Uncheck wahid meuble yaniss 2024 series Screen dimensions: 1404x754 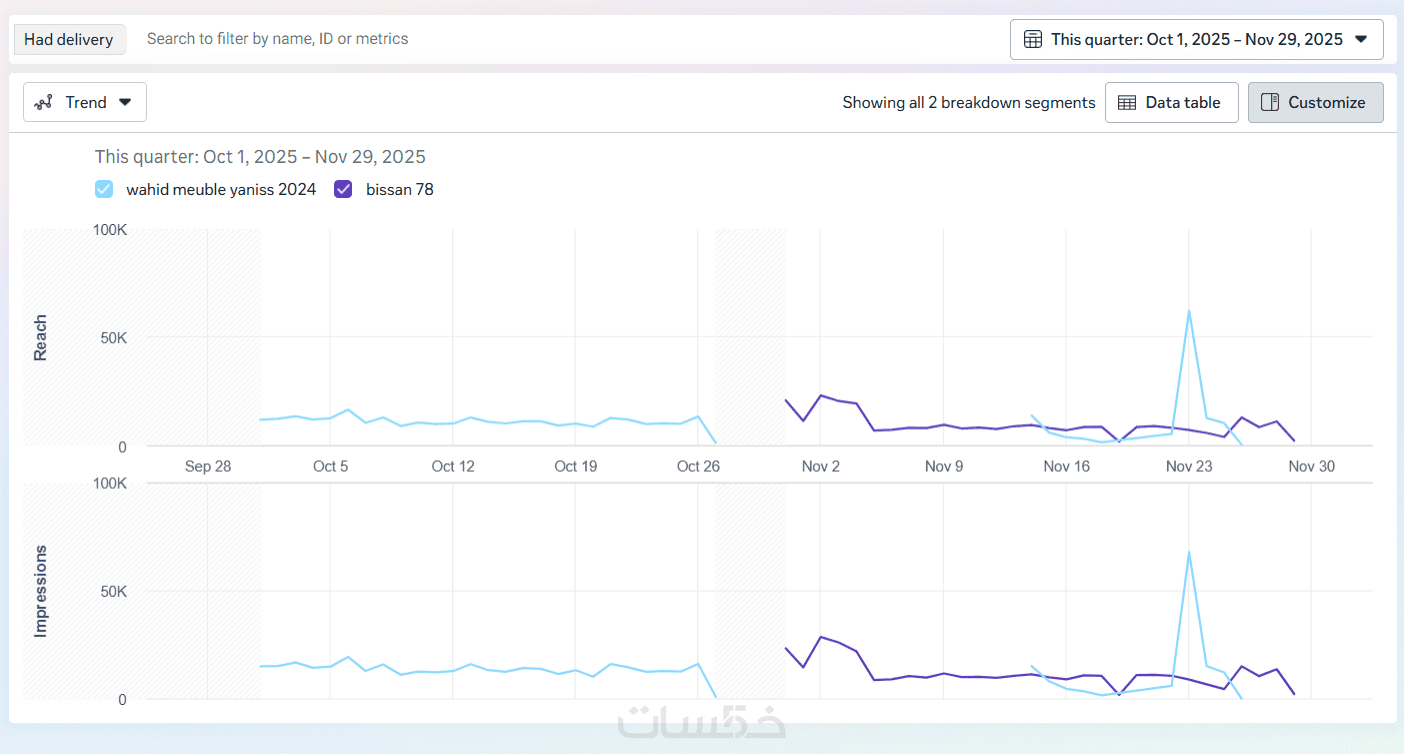(104, 189)
